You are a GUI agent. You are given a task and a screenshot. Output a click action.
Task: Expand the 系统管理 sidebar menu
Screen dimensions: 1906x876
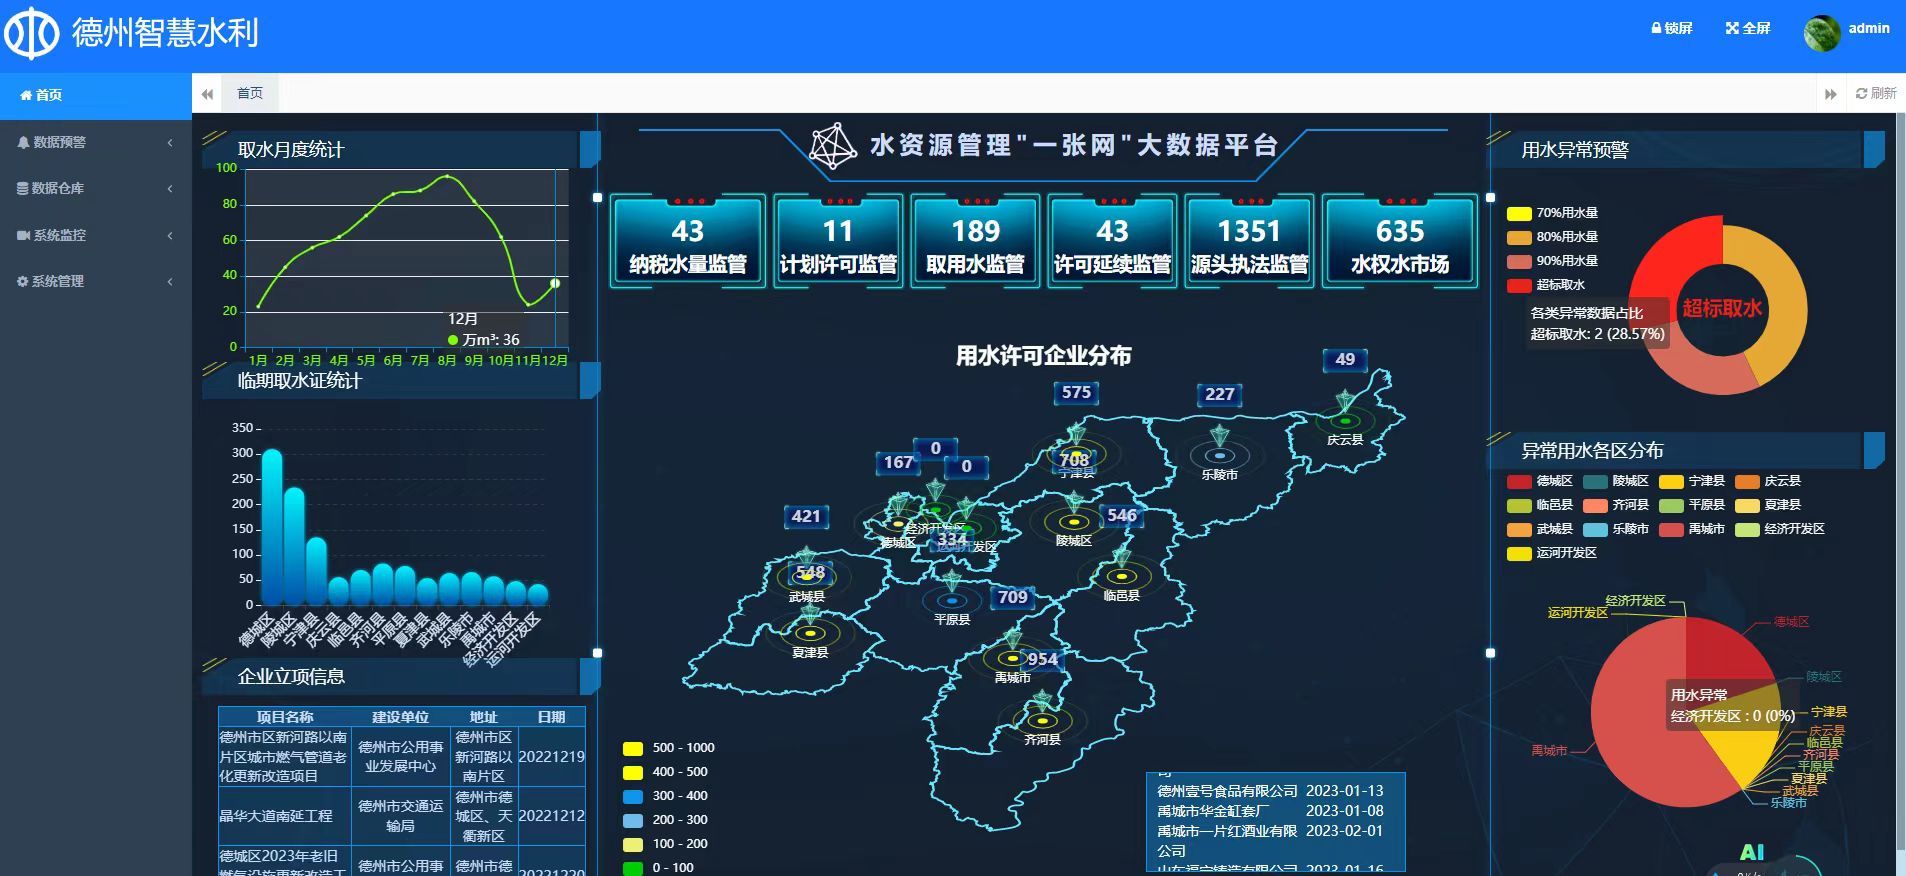[x=96, y=281]
